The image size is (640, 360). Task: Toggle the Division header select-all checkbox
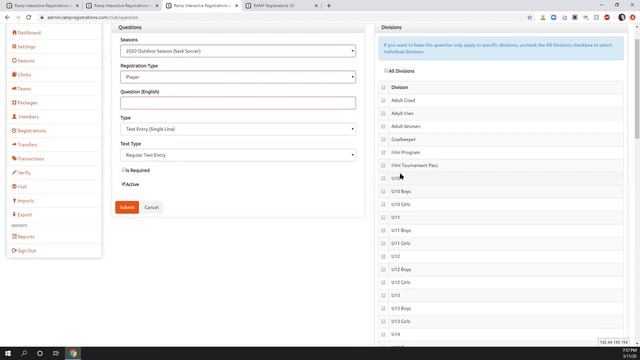[383, 87]
